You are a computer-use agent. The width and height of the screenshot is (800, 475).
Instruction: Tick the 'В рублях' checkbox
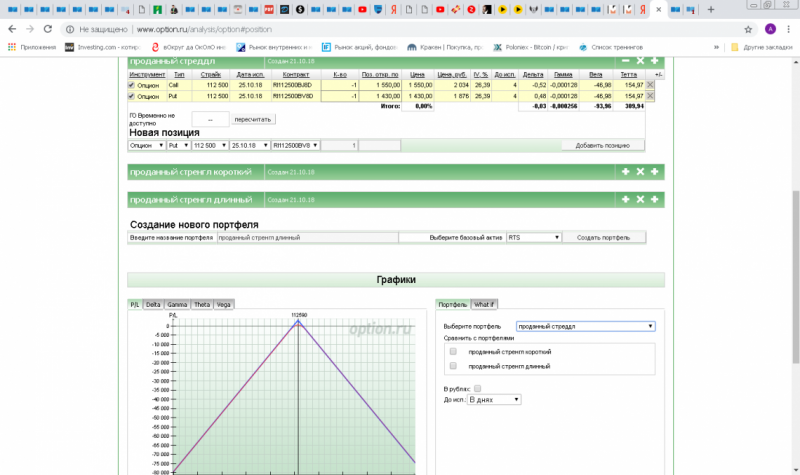pyautogui.click(x=478, y=388)
